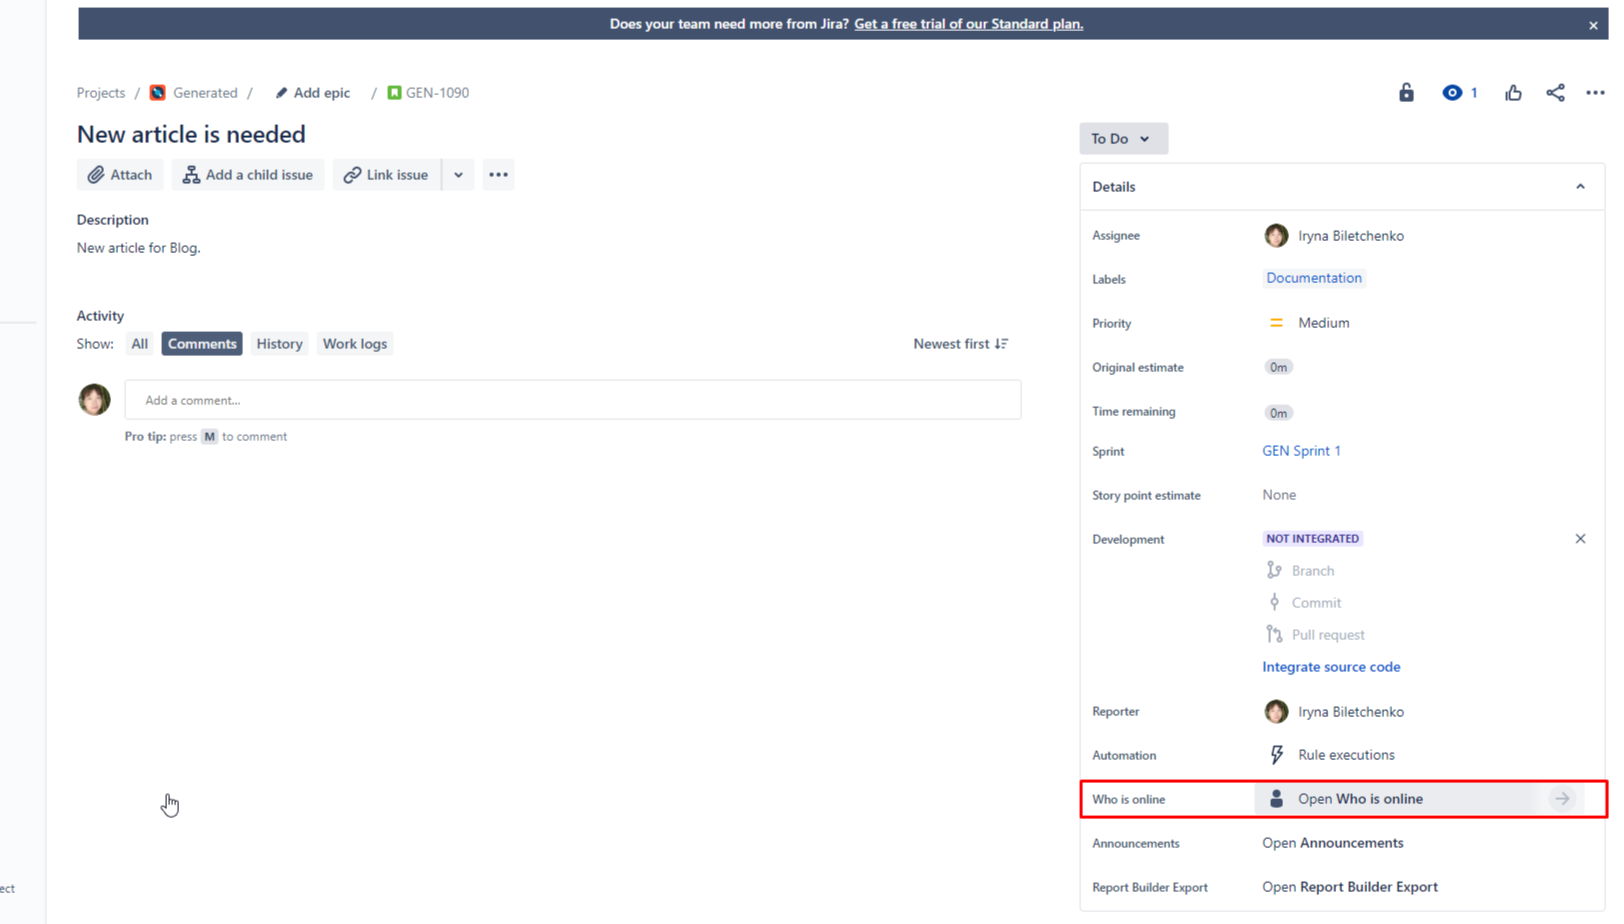
Task: Open the To Do status dropdown
Action: 1123,139
